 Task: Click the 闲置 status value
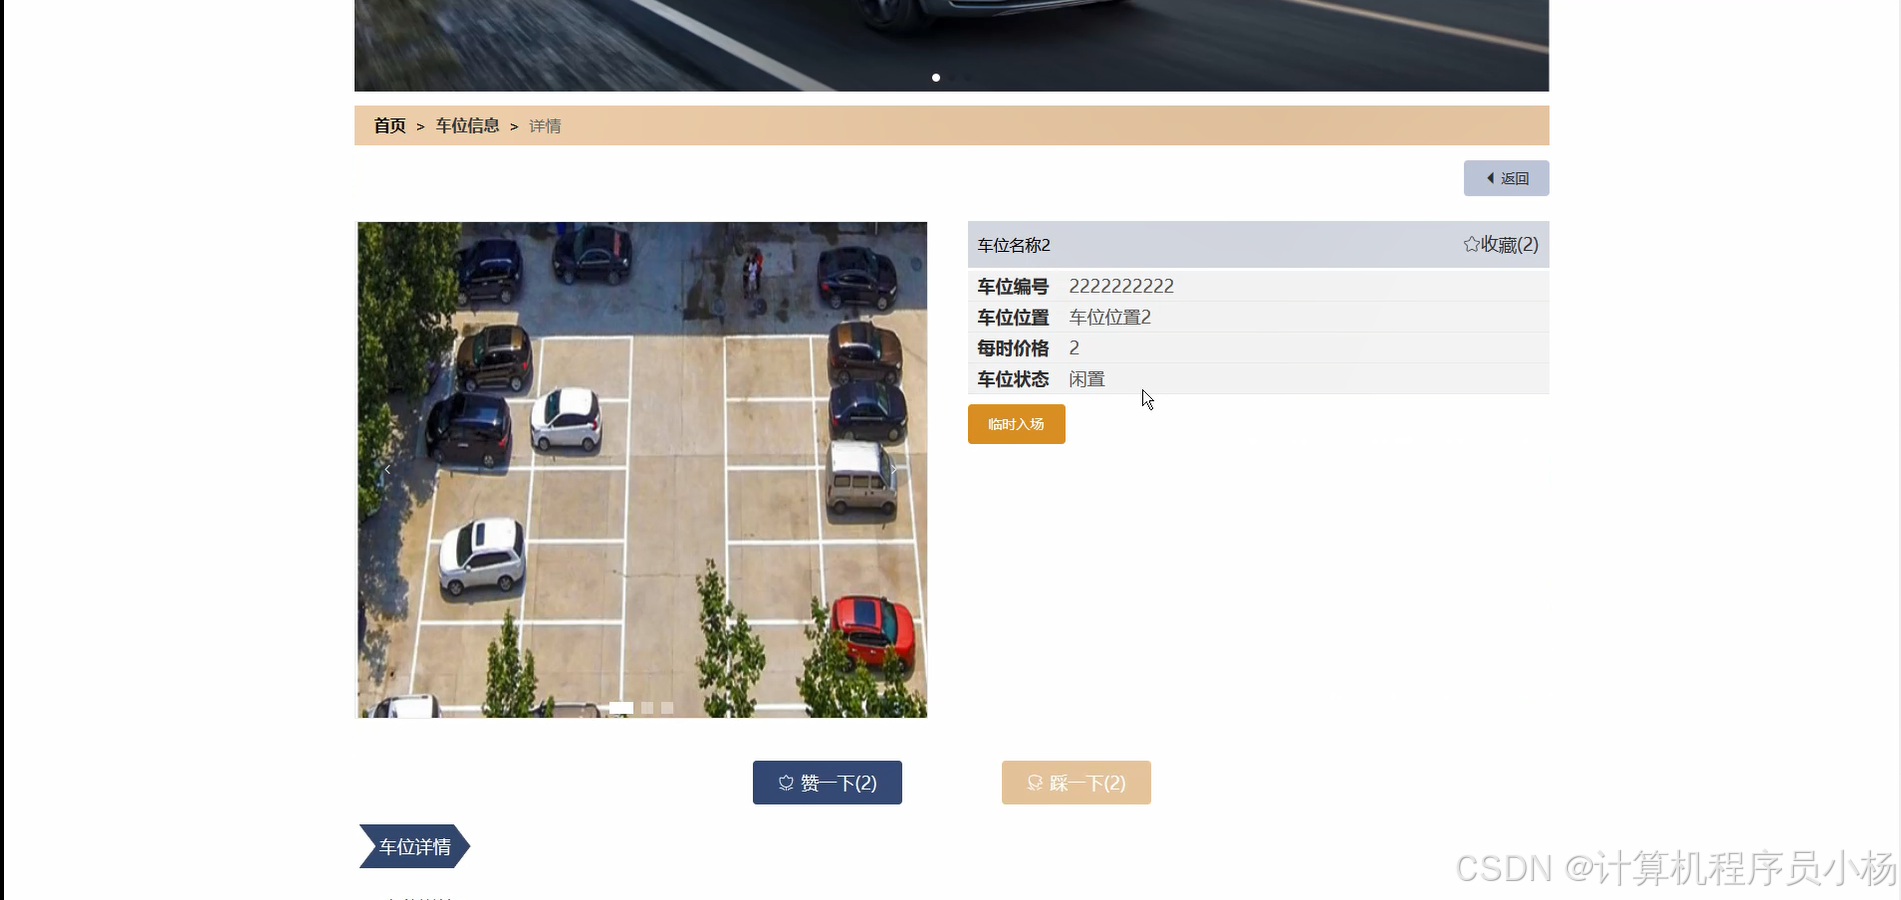(1087, 379)
